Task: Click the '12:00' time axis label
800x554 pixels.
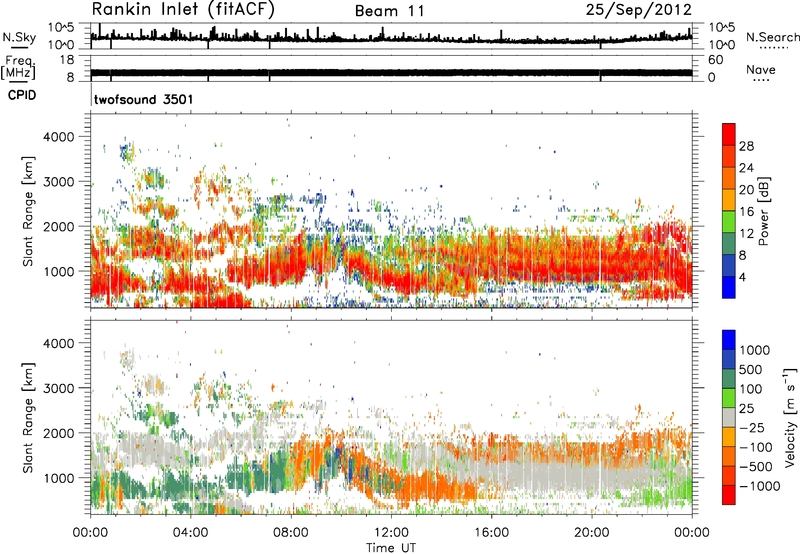Action: click(x=391, y=533)
